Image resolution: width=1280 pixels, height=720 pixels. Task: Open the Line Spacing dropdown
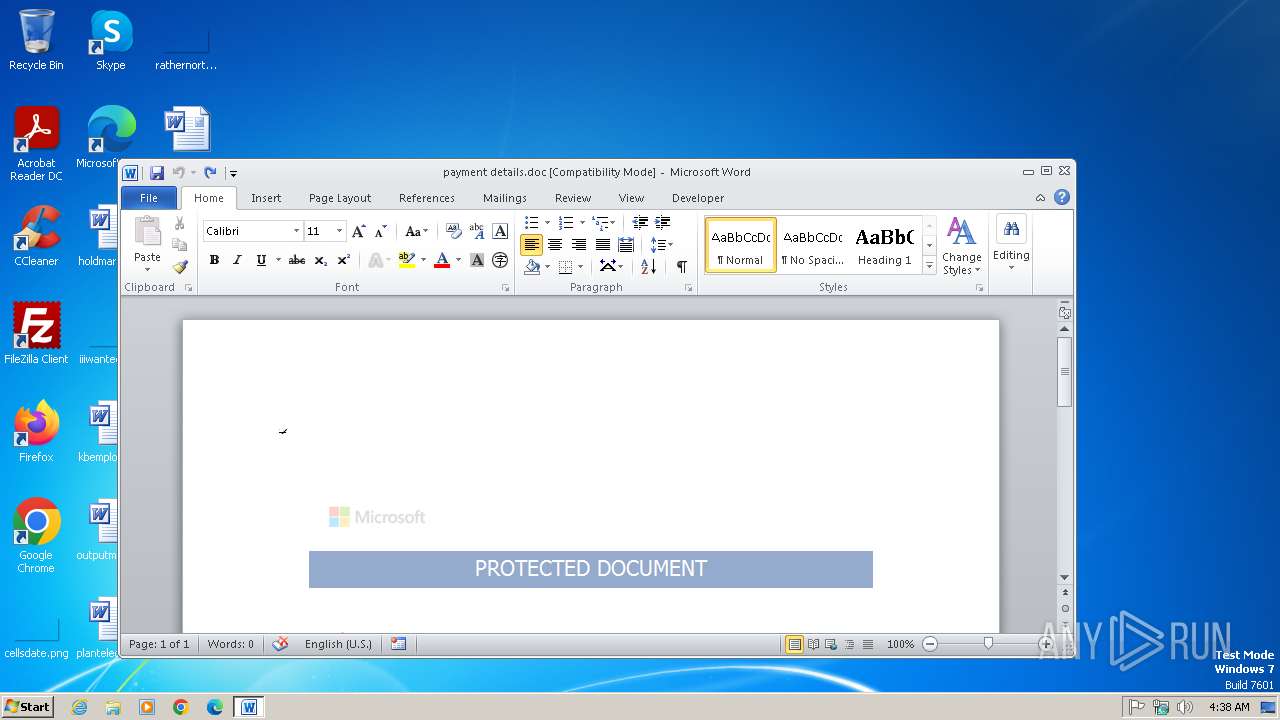tap(662, 244)
